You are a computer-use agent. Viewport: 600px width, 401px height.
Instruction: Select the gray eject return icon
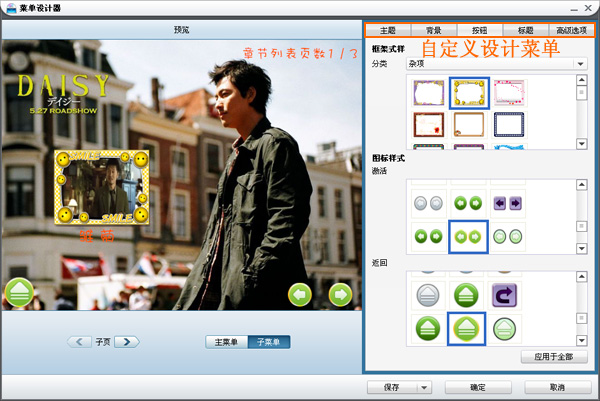[428, 295]
